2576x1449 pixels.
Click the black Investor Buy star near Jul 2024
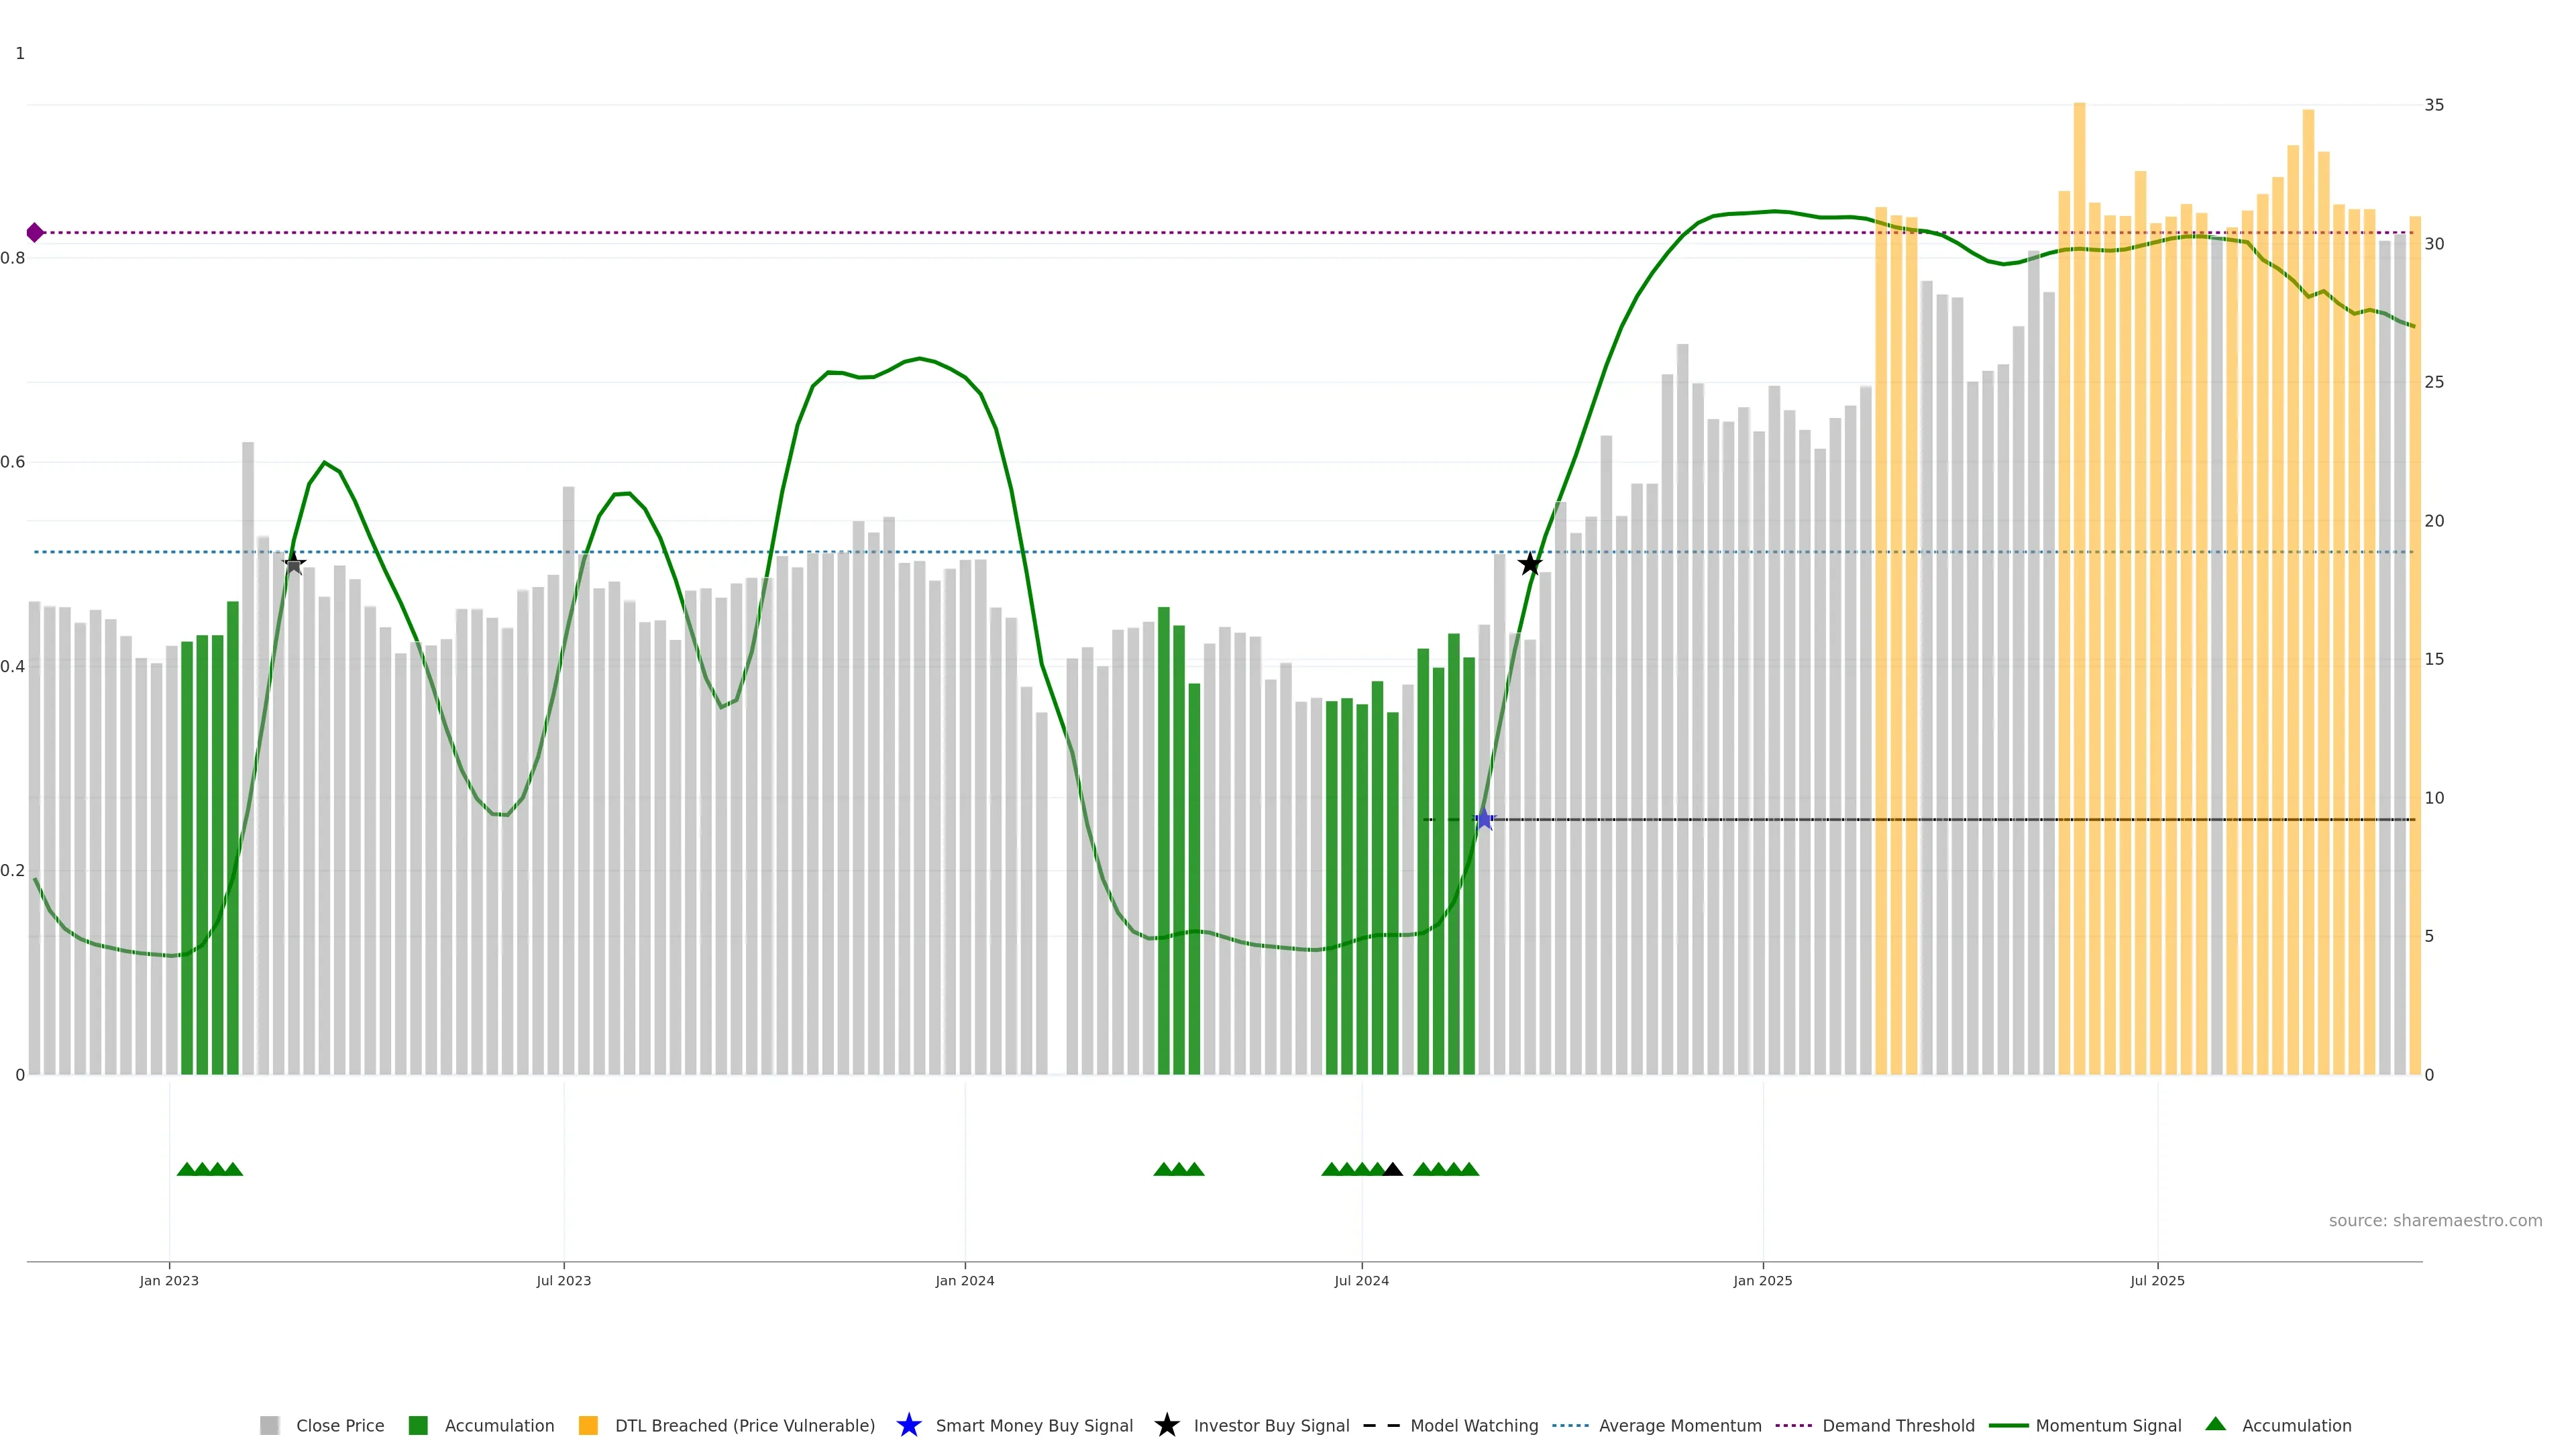pos(1529,564)
